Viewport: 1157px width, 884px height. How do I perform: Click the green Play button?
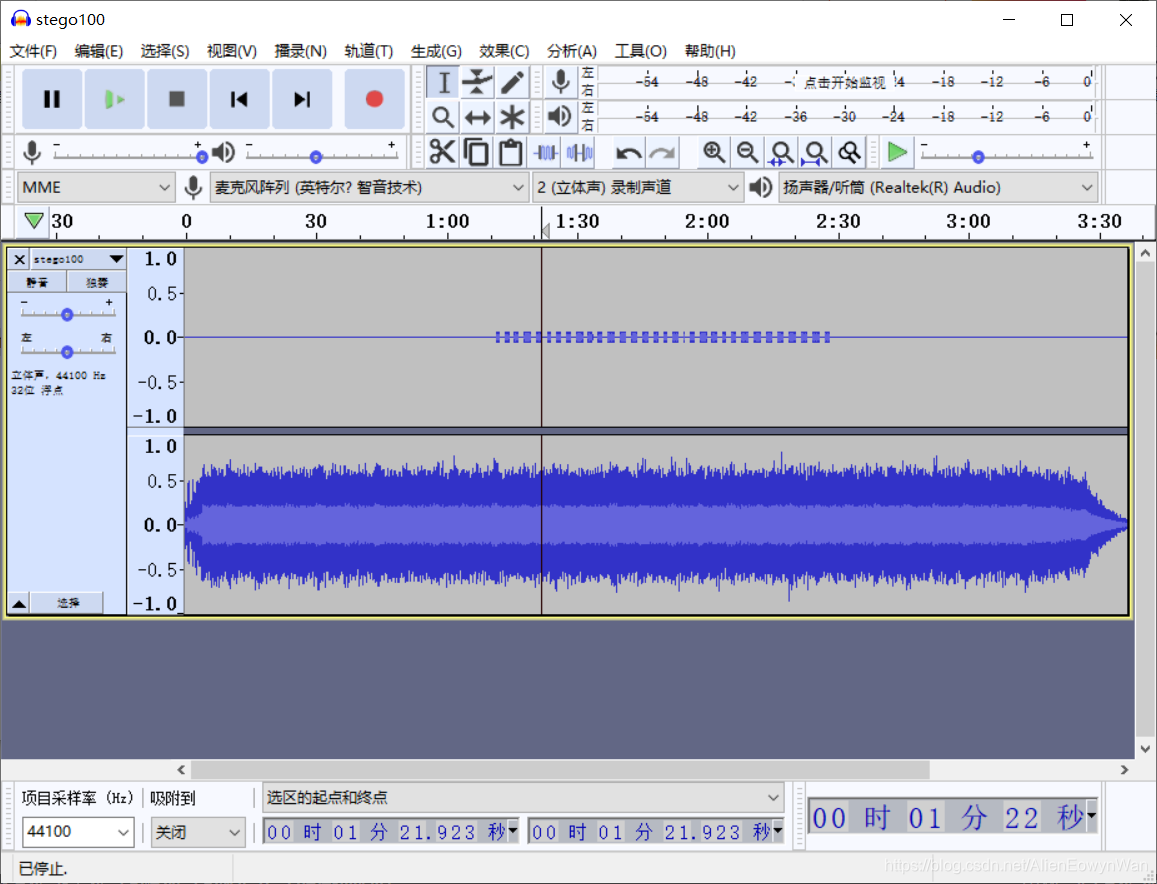click(x=114, y=99)
